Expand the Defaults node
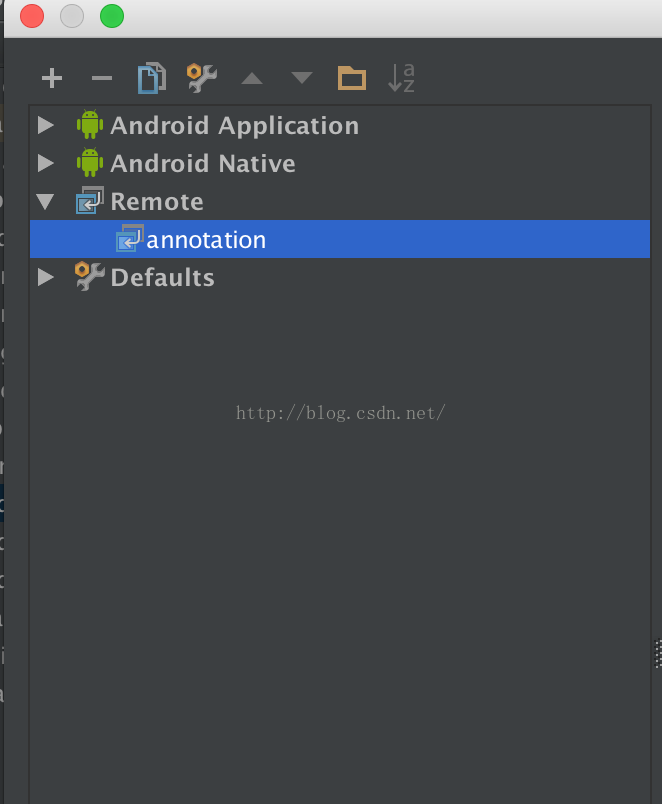This screenshot has width=662, height=804. 46,277
